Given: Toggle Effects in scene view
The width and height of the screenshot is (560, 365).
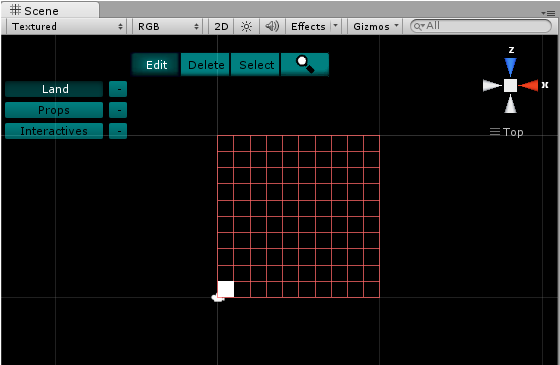Looking at the screenshot, I should 308,26.
